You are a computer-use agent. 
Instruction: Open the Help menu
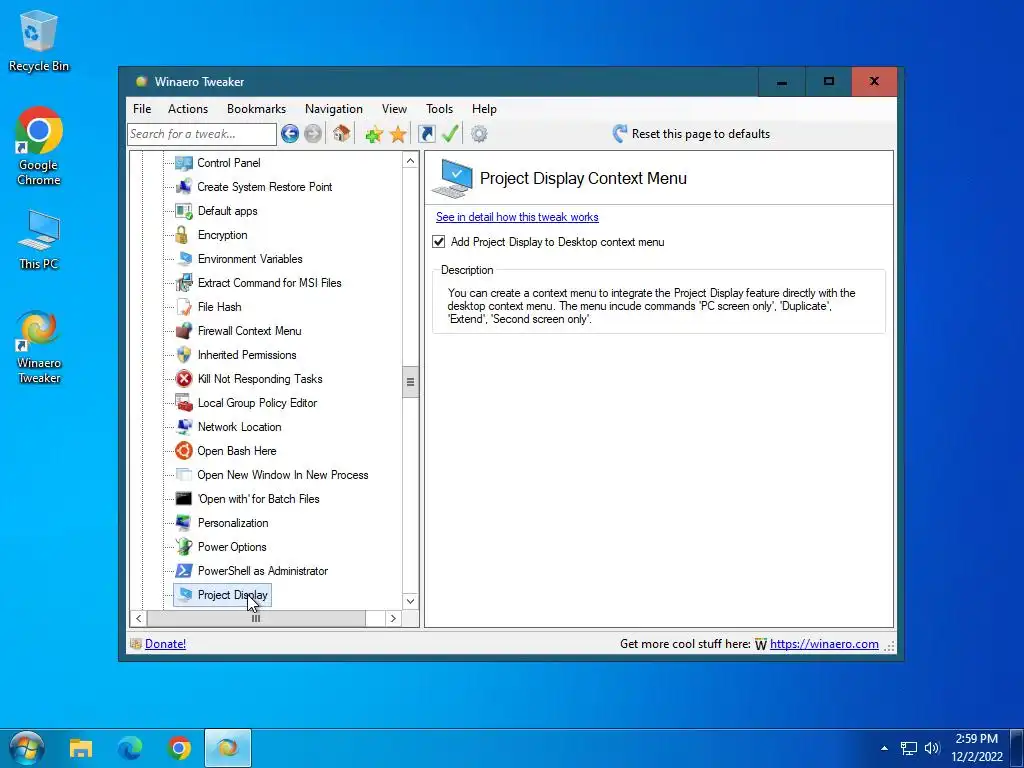pyautogui.click(x=485, y=109)
